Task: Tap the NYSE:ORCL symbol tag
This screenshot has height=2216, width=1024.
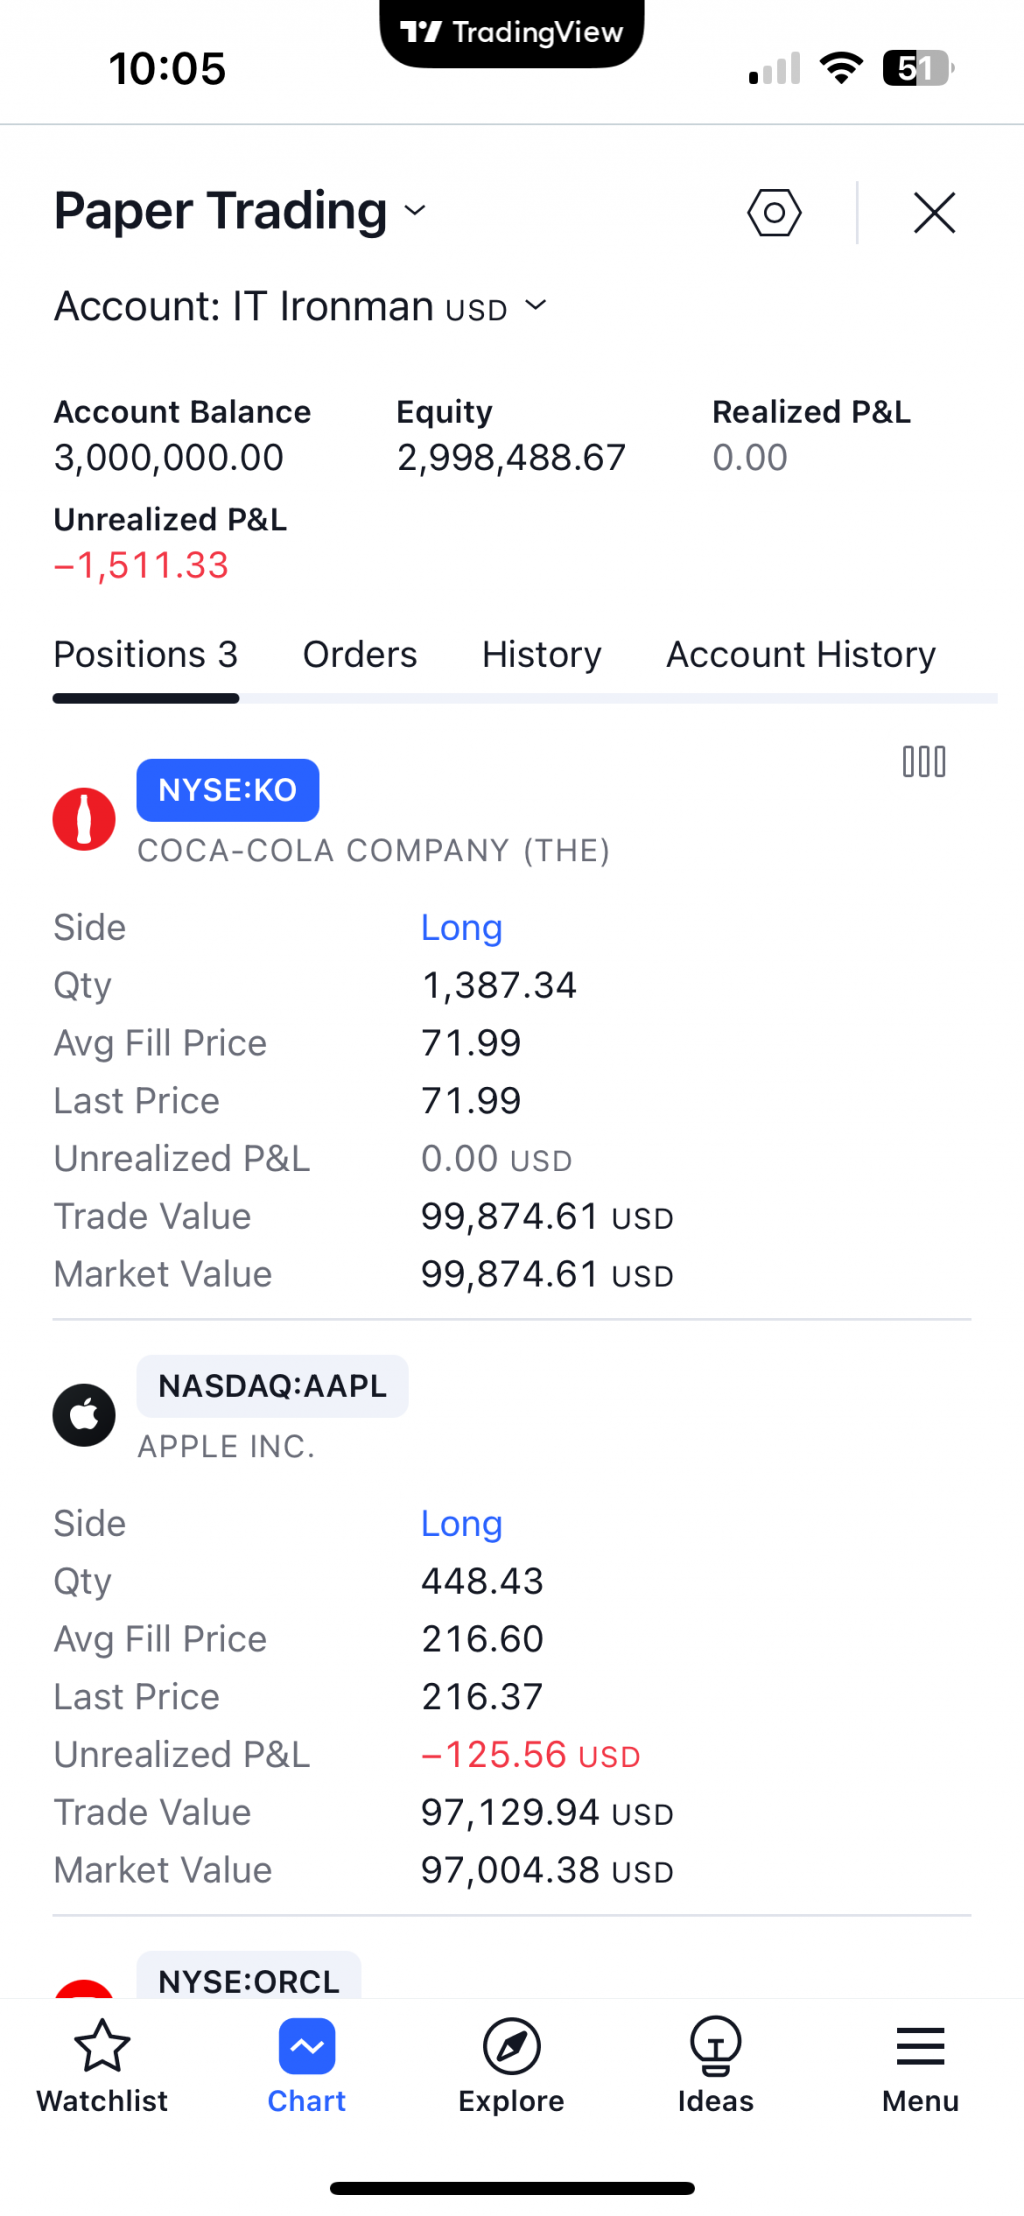Action: click(x=248, y=1980)
